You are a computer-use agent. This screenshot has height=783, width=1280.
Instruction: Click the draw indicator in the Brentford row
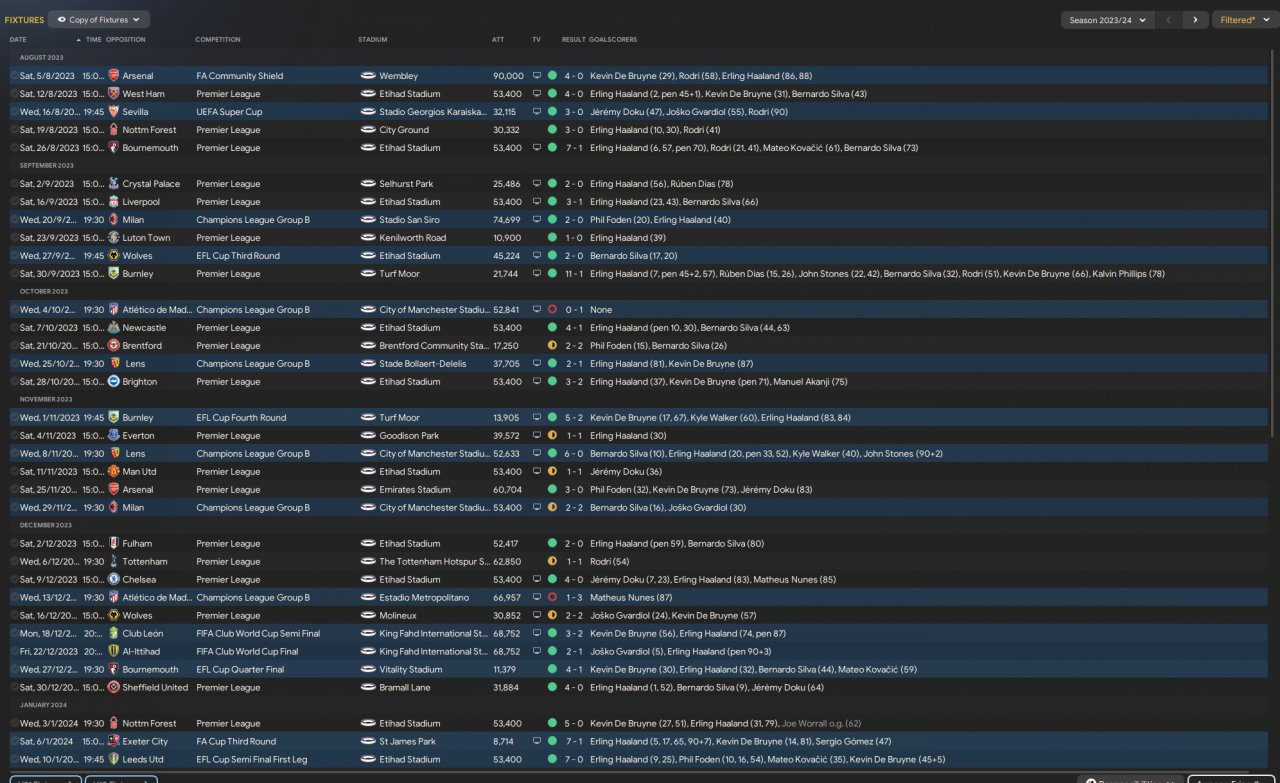552,346
